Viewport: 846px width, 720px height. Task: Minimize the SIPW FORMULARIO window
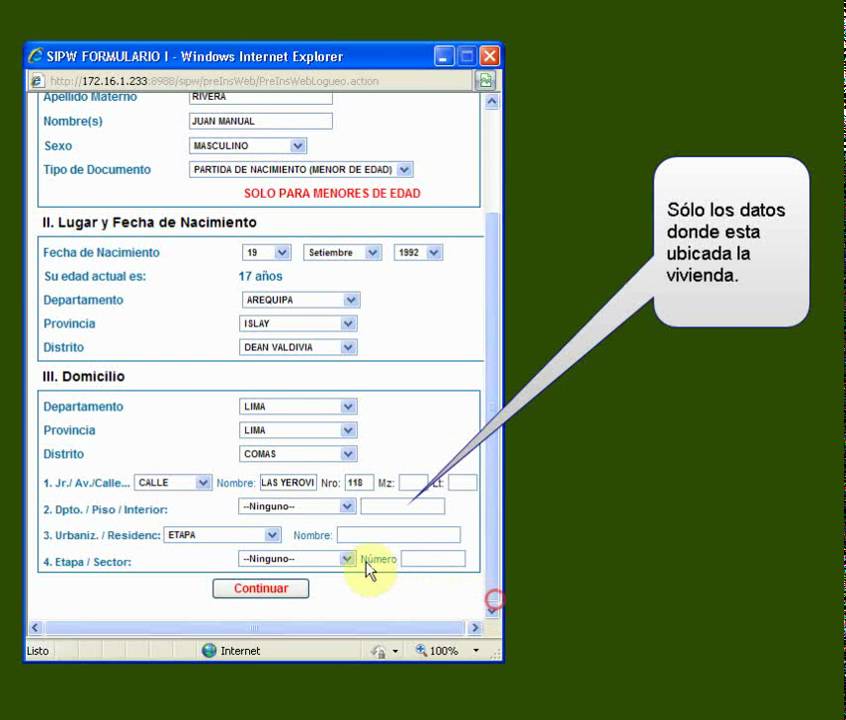point(444,56)
